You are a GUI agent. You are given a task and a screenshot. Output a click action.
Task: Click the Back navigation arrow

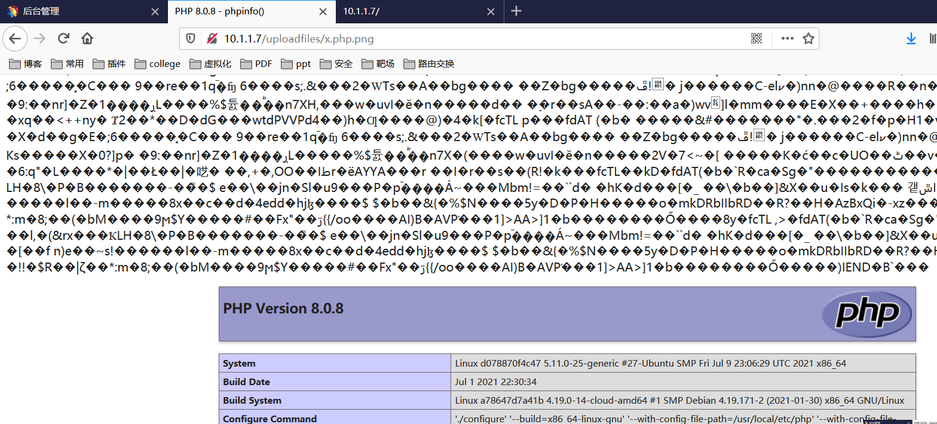[15, 39]
